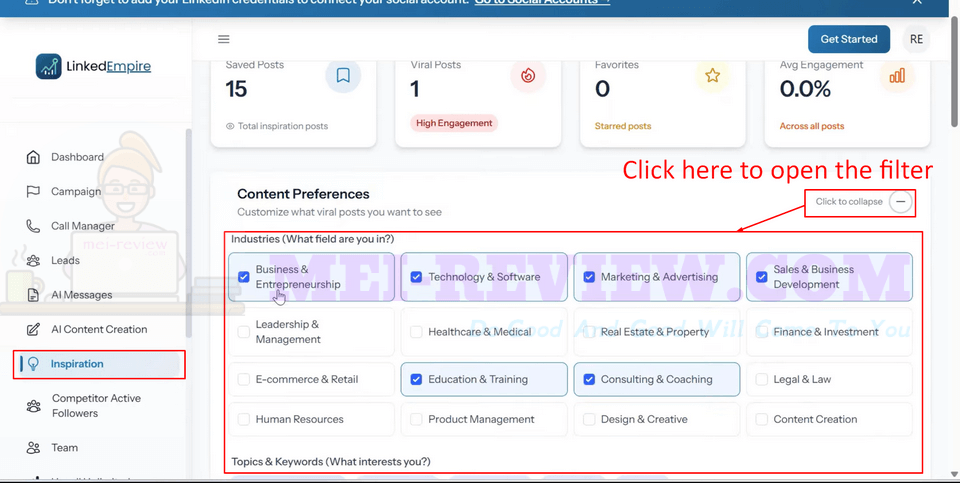
Task: Uncheck Technology & Software
Action: pyautogui.click(x=416, y=277)
